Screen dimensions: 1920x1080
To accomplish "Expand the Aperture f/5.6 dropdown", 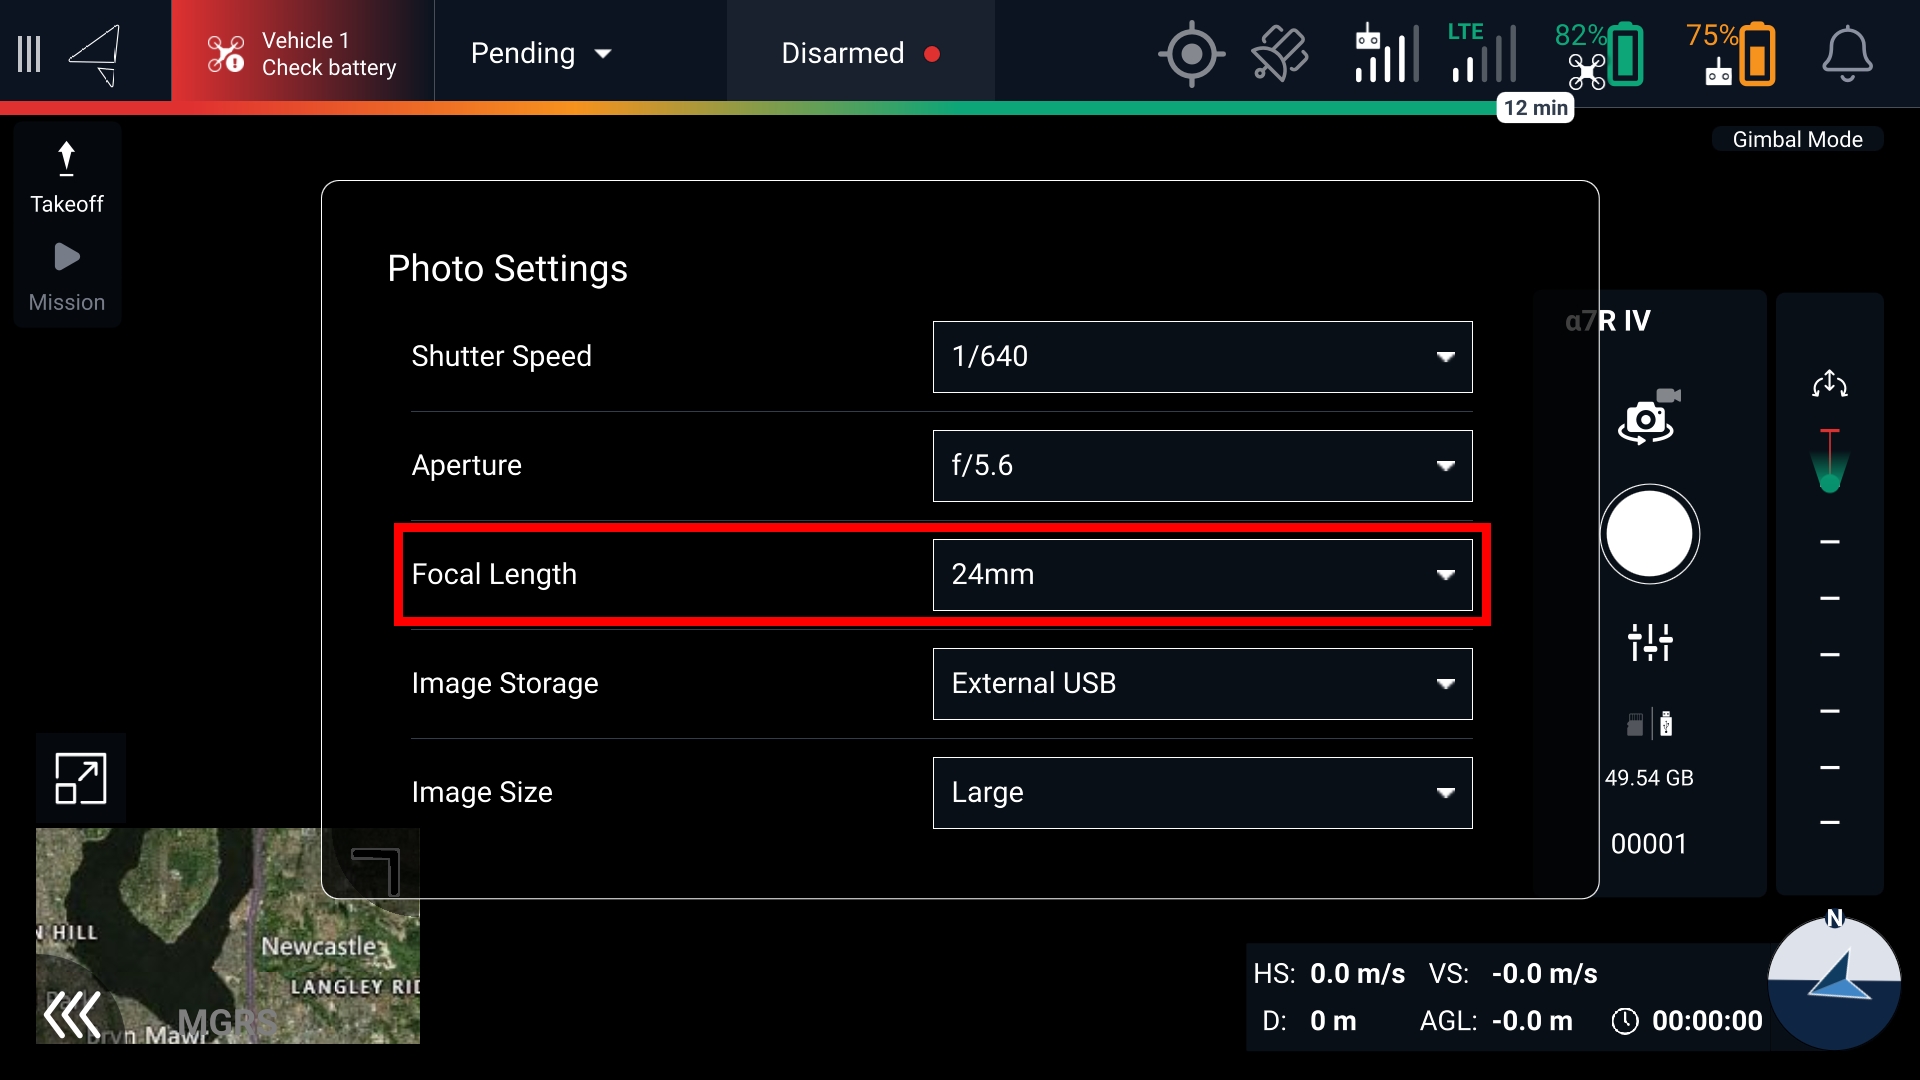I will click(1201, 466).
